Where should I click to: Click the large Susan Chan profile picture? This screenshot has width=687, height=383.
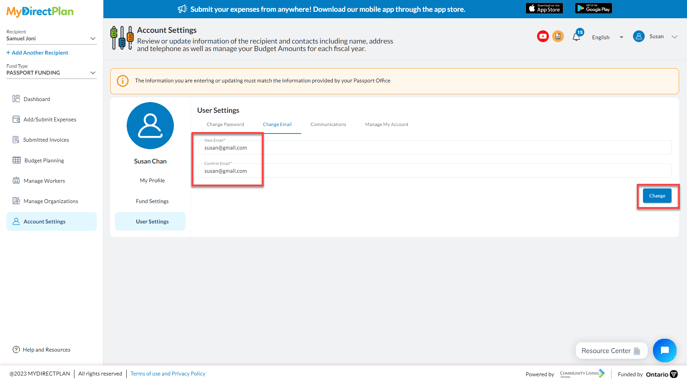[150, 126]
